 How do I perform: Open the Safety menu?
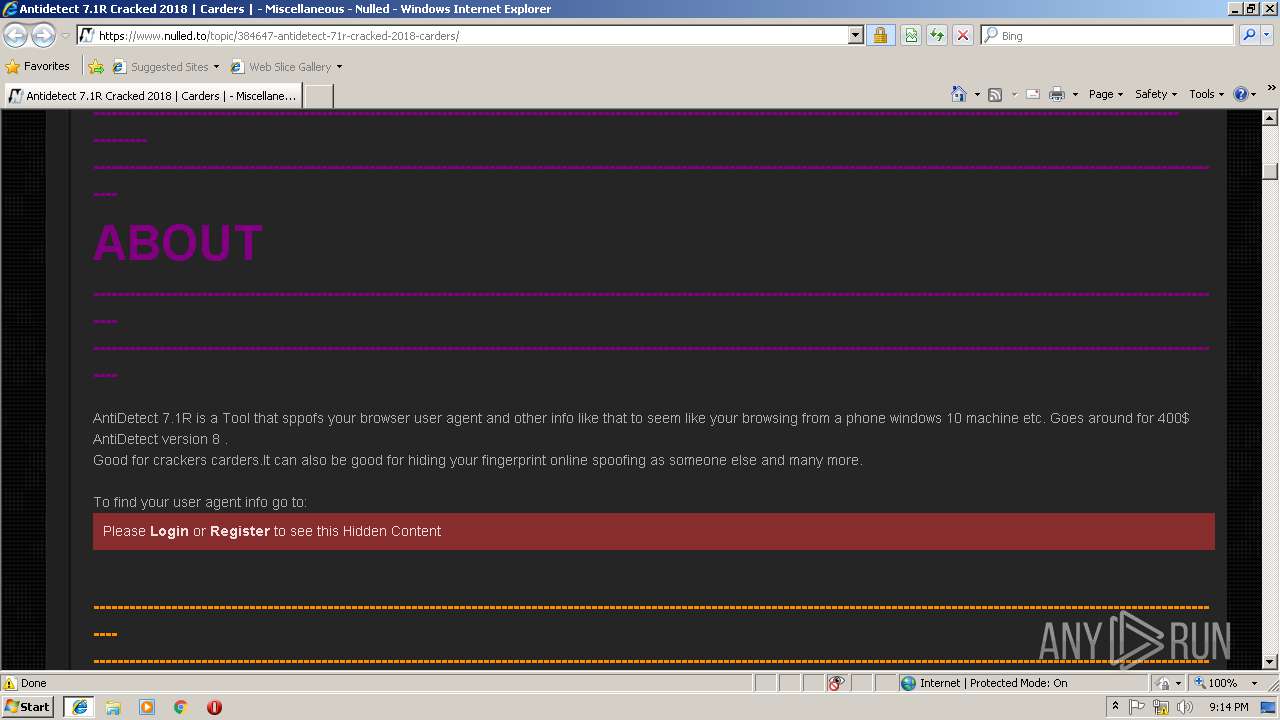coord(1156,94)
